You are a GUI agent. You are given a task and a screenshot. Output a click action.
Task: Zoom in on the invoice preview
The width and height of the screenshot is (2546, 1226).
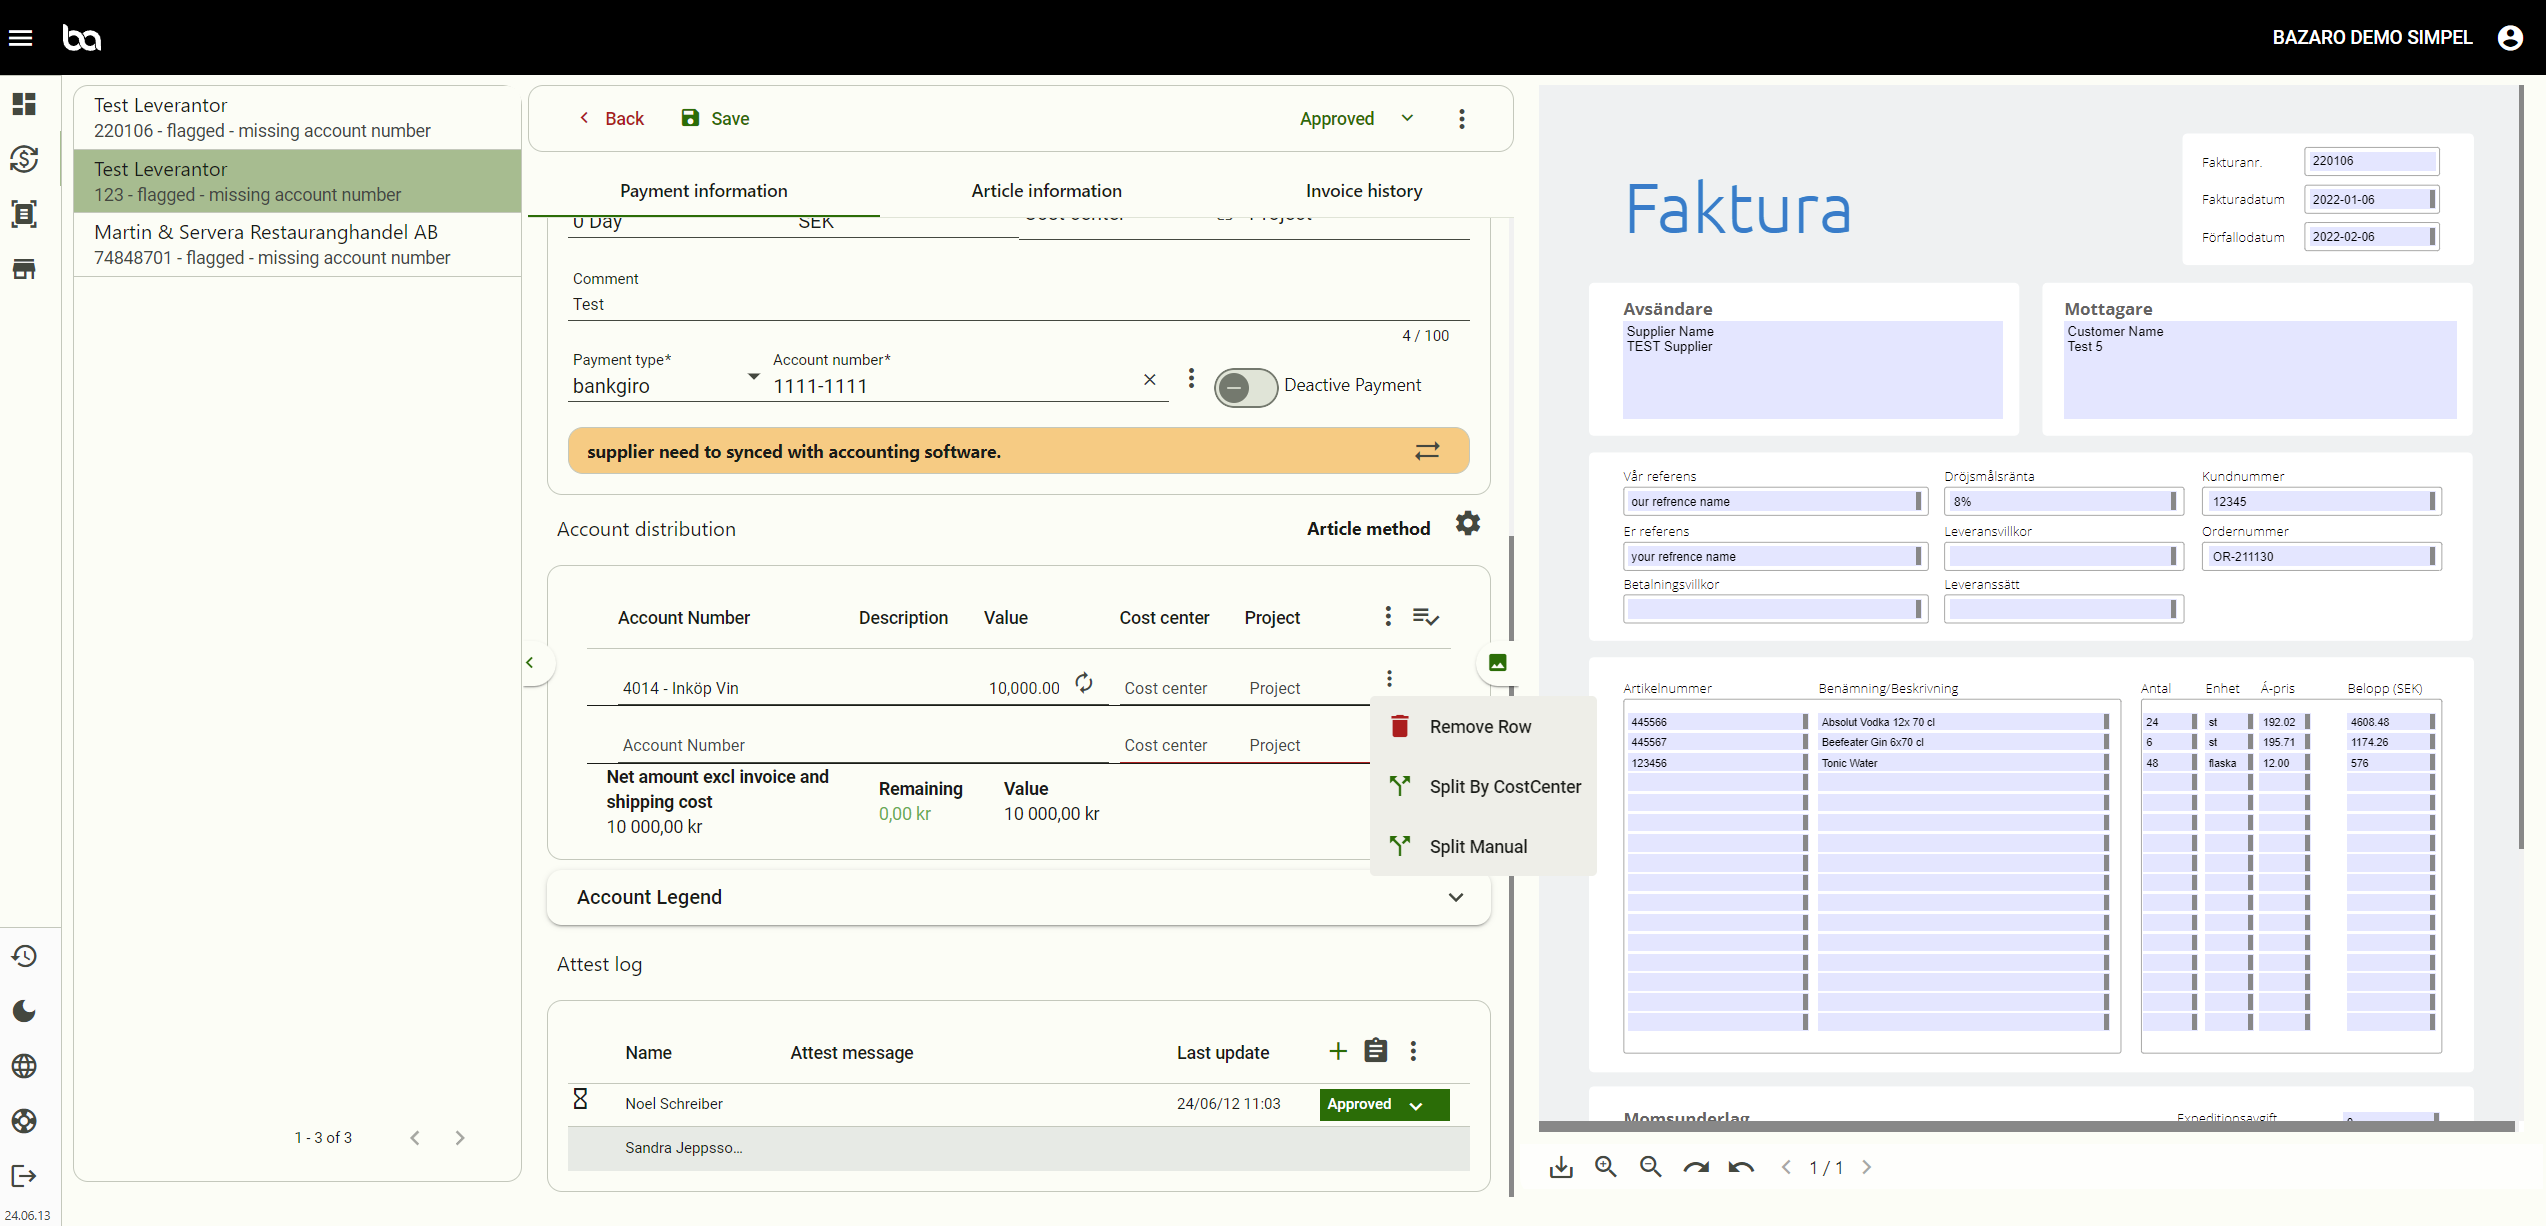1606,1167
